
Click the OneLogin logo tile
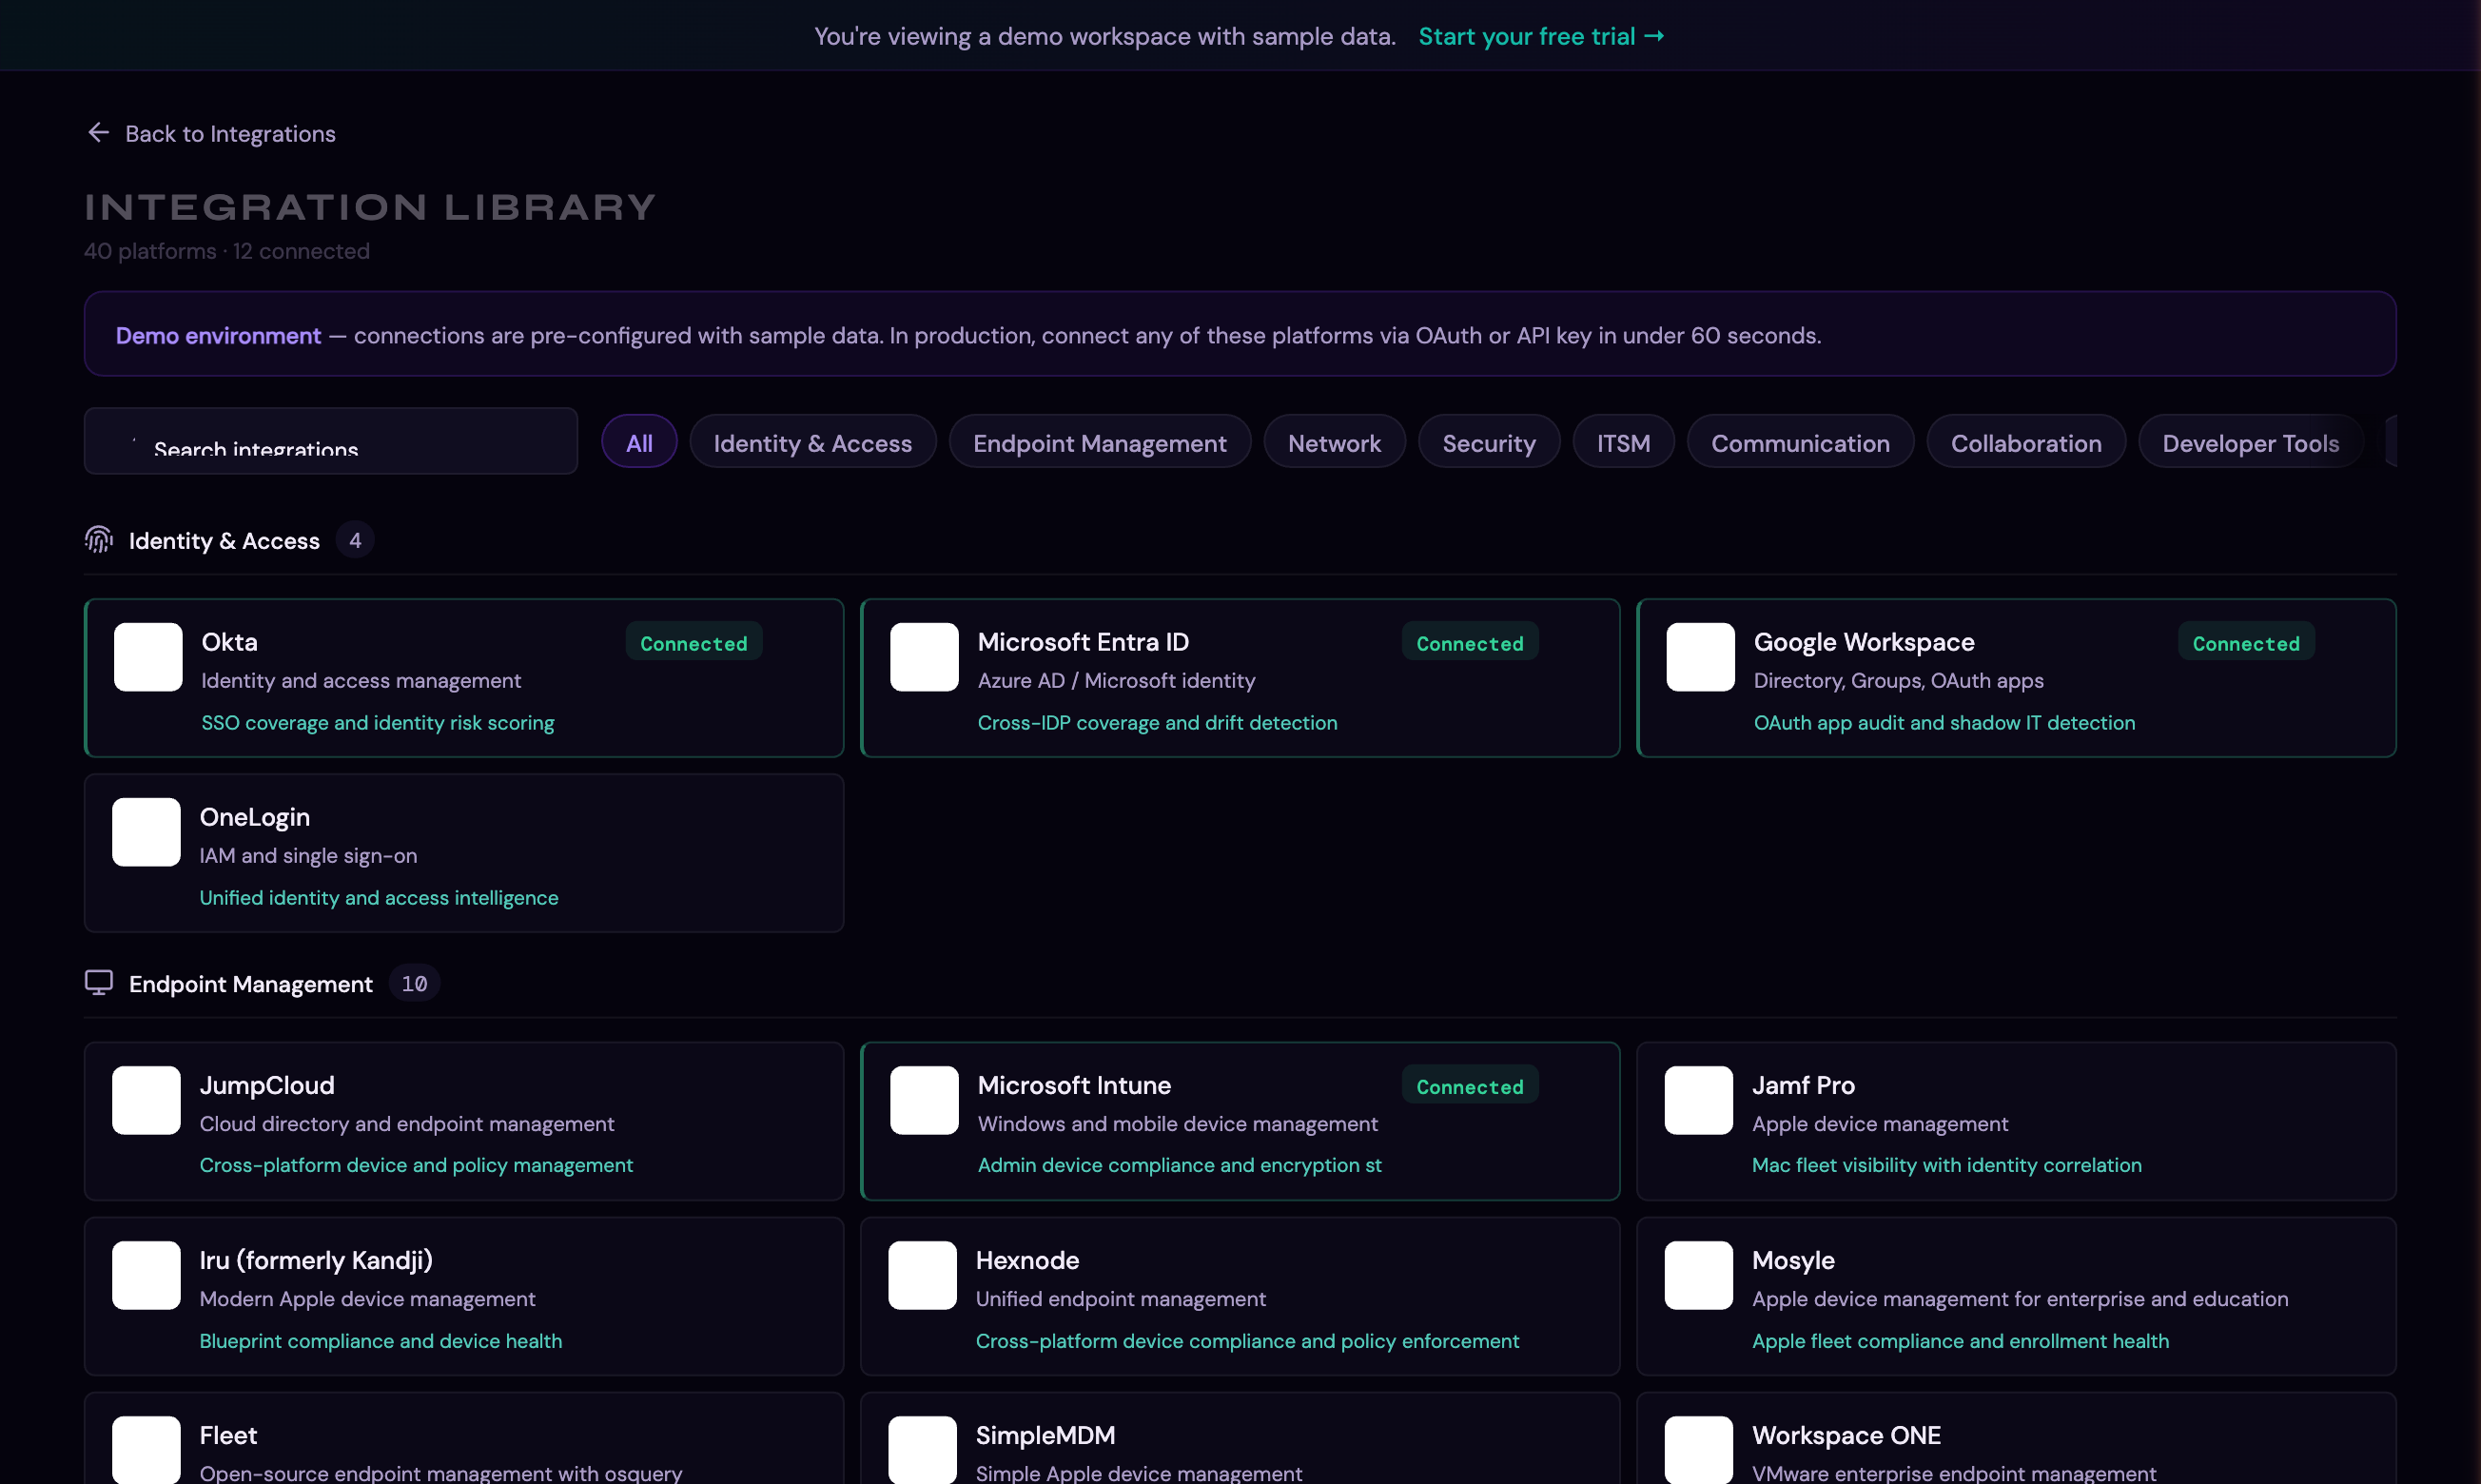pos(146,832)
